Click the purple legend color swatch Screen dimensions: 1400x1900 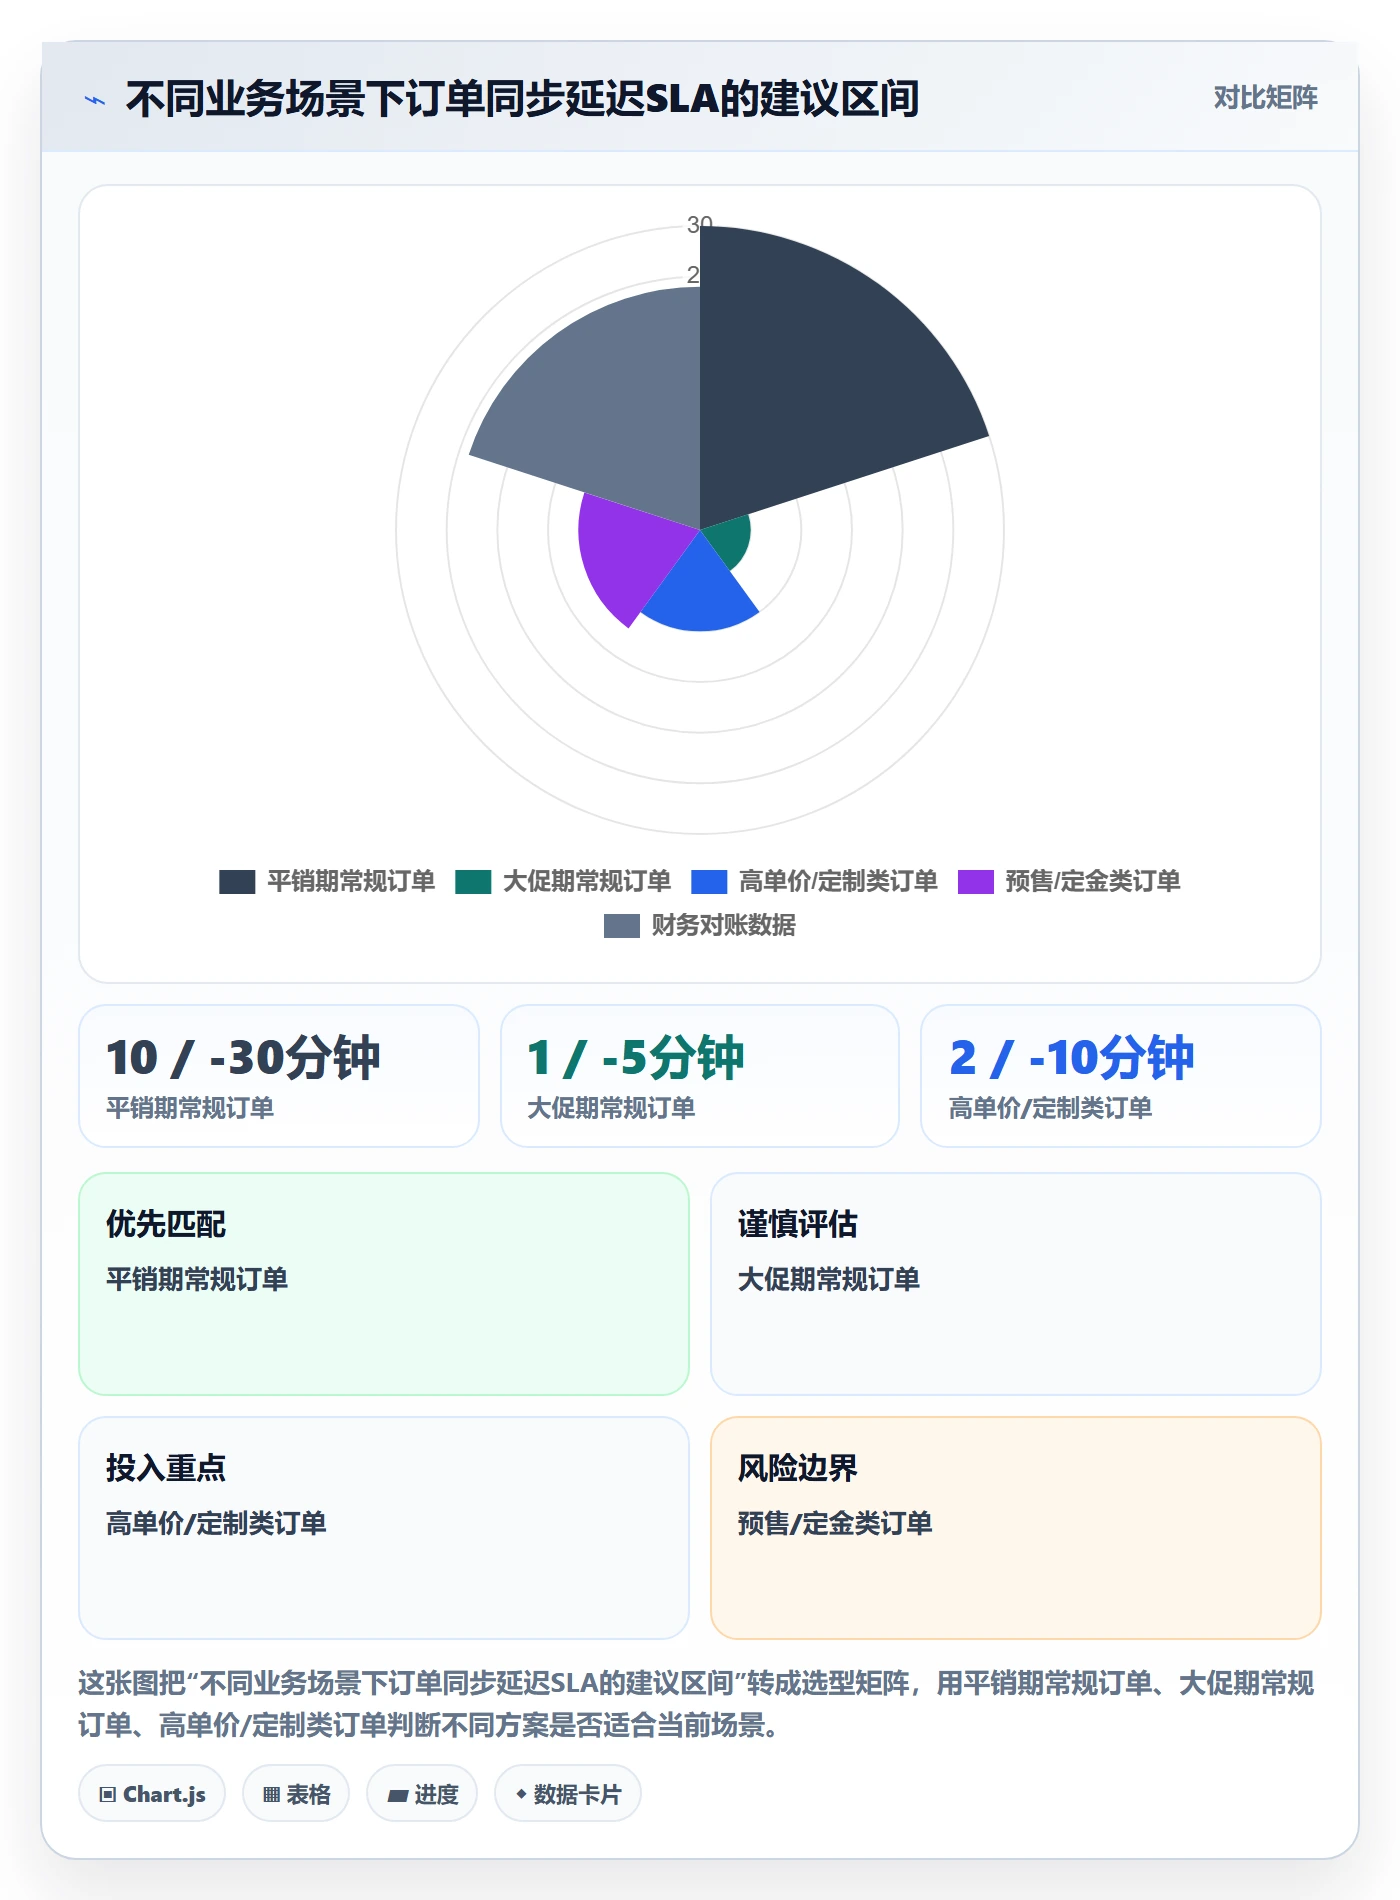975,882
